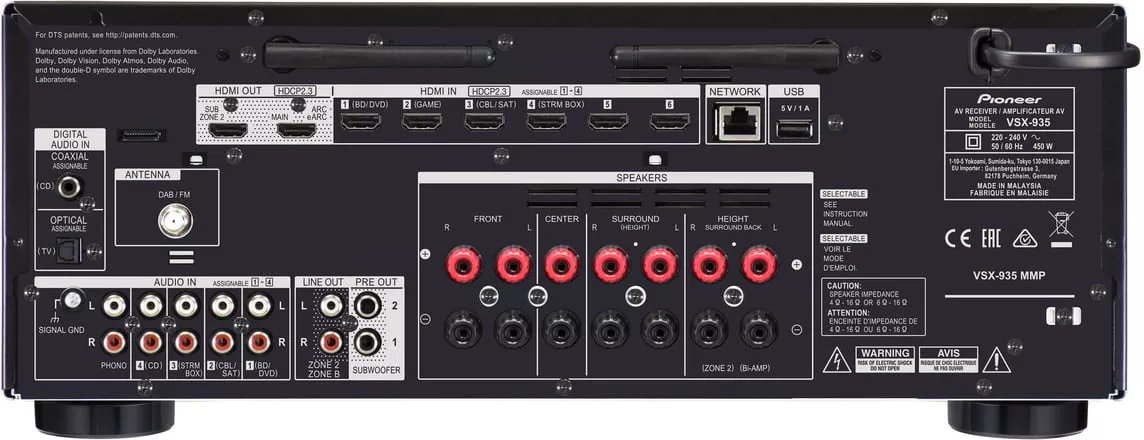The height and width of the screenshot is (440, 1144).
Task: Click HDMI IN 4 (STRM BOX) port
Action: click(x=546, y=122)
